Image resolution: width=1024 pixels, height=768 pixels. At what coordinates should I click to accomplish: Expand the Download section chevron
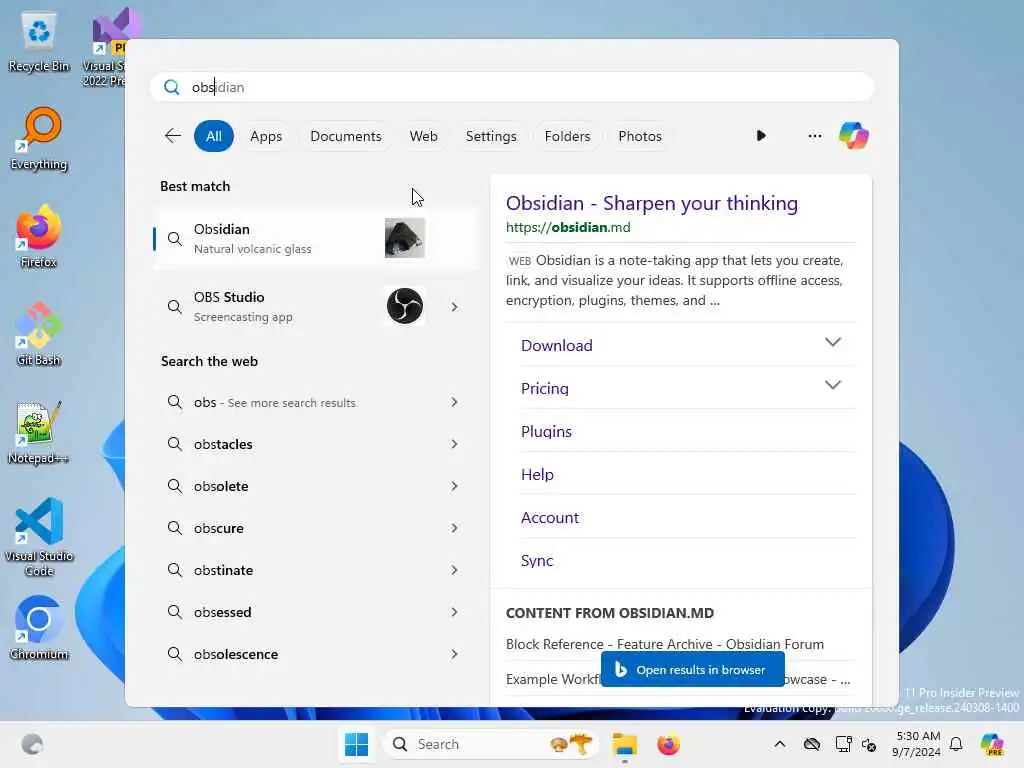coord(832,342)
